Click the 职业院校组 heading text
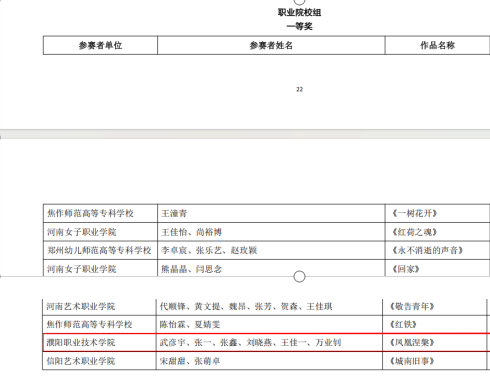 [299, 13]
